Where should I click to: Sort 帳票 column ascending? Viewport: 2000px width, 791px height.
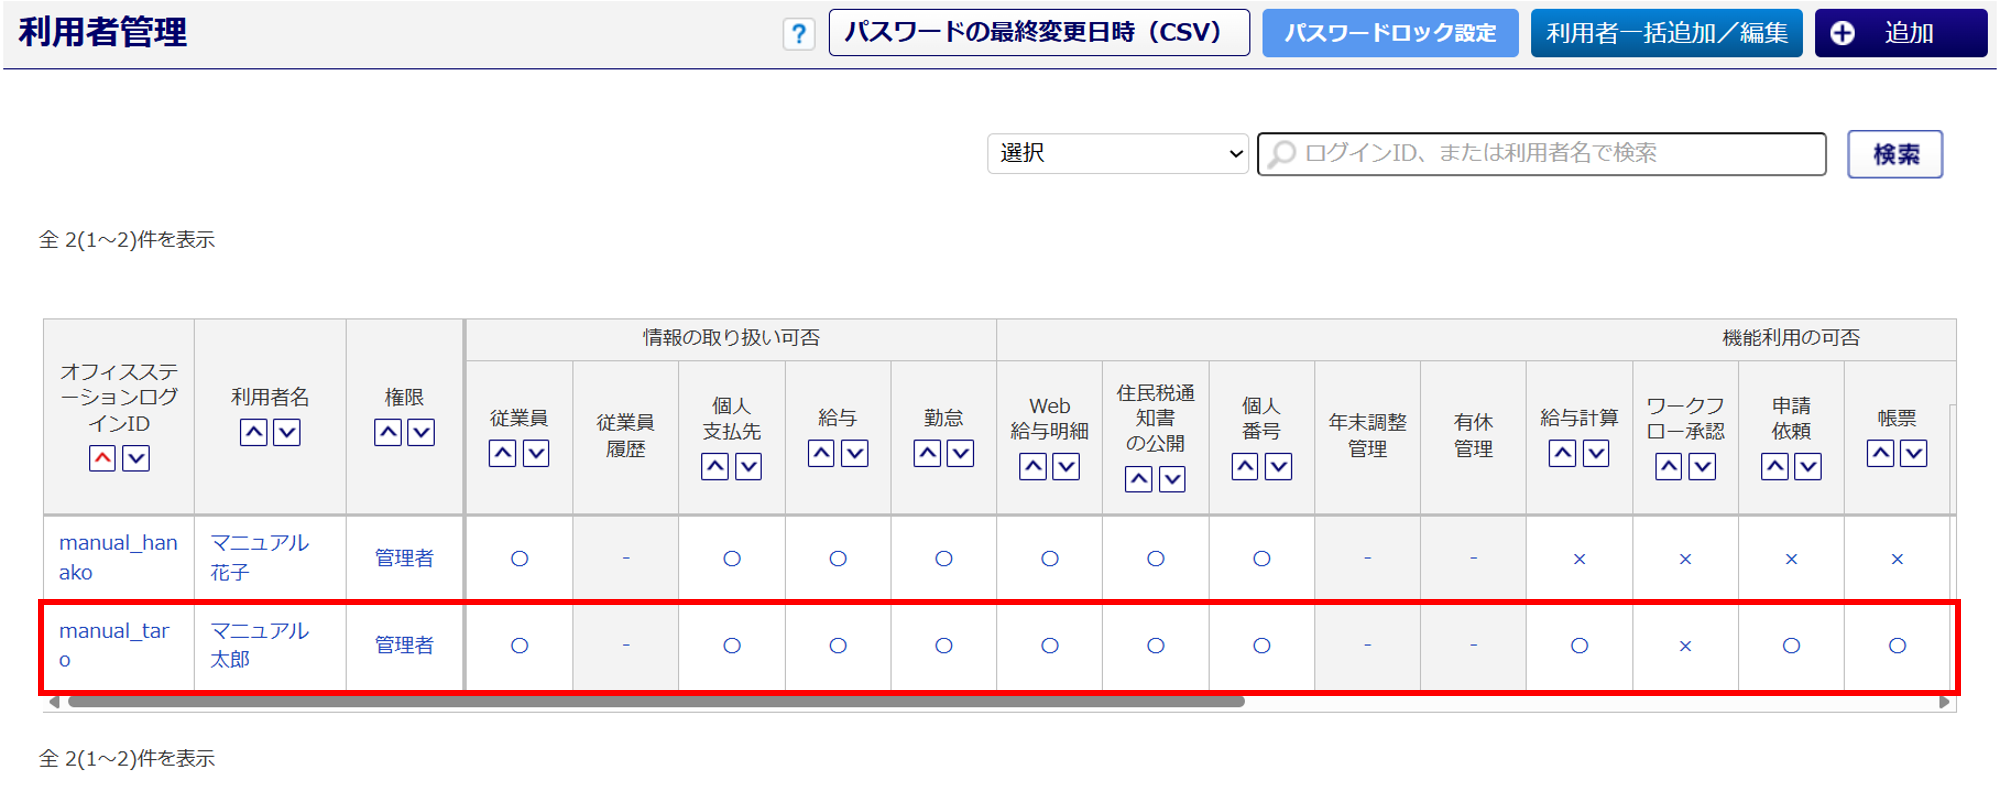click(1880, 454)
